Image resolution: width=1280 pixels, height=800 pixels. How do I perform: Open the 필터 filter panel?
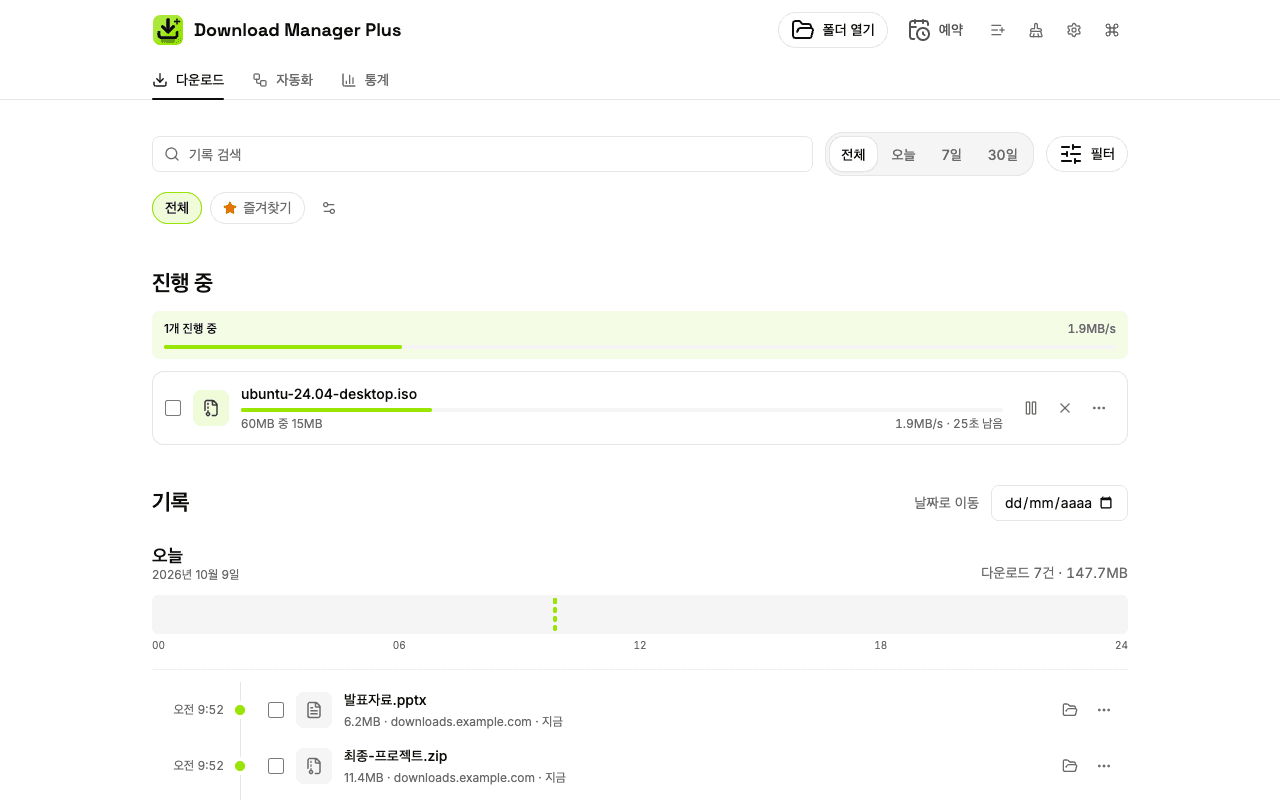pos(1087,154)
